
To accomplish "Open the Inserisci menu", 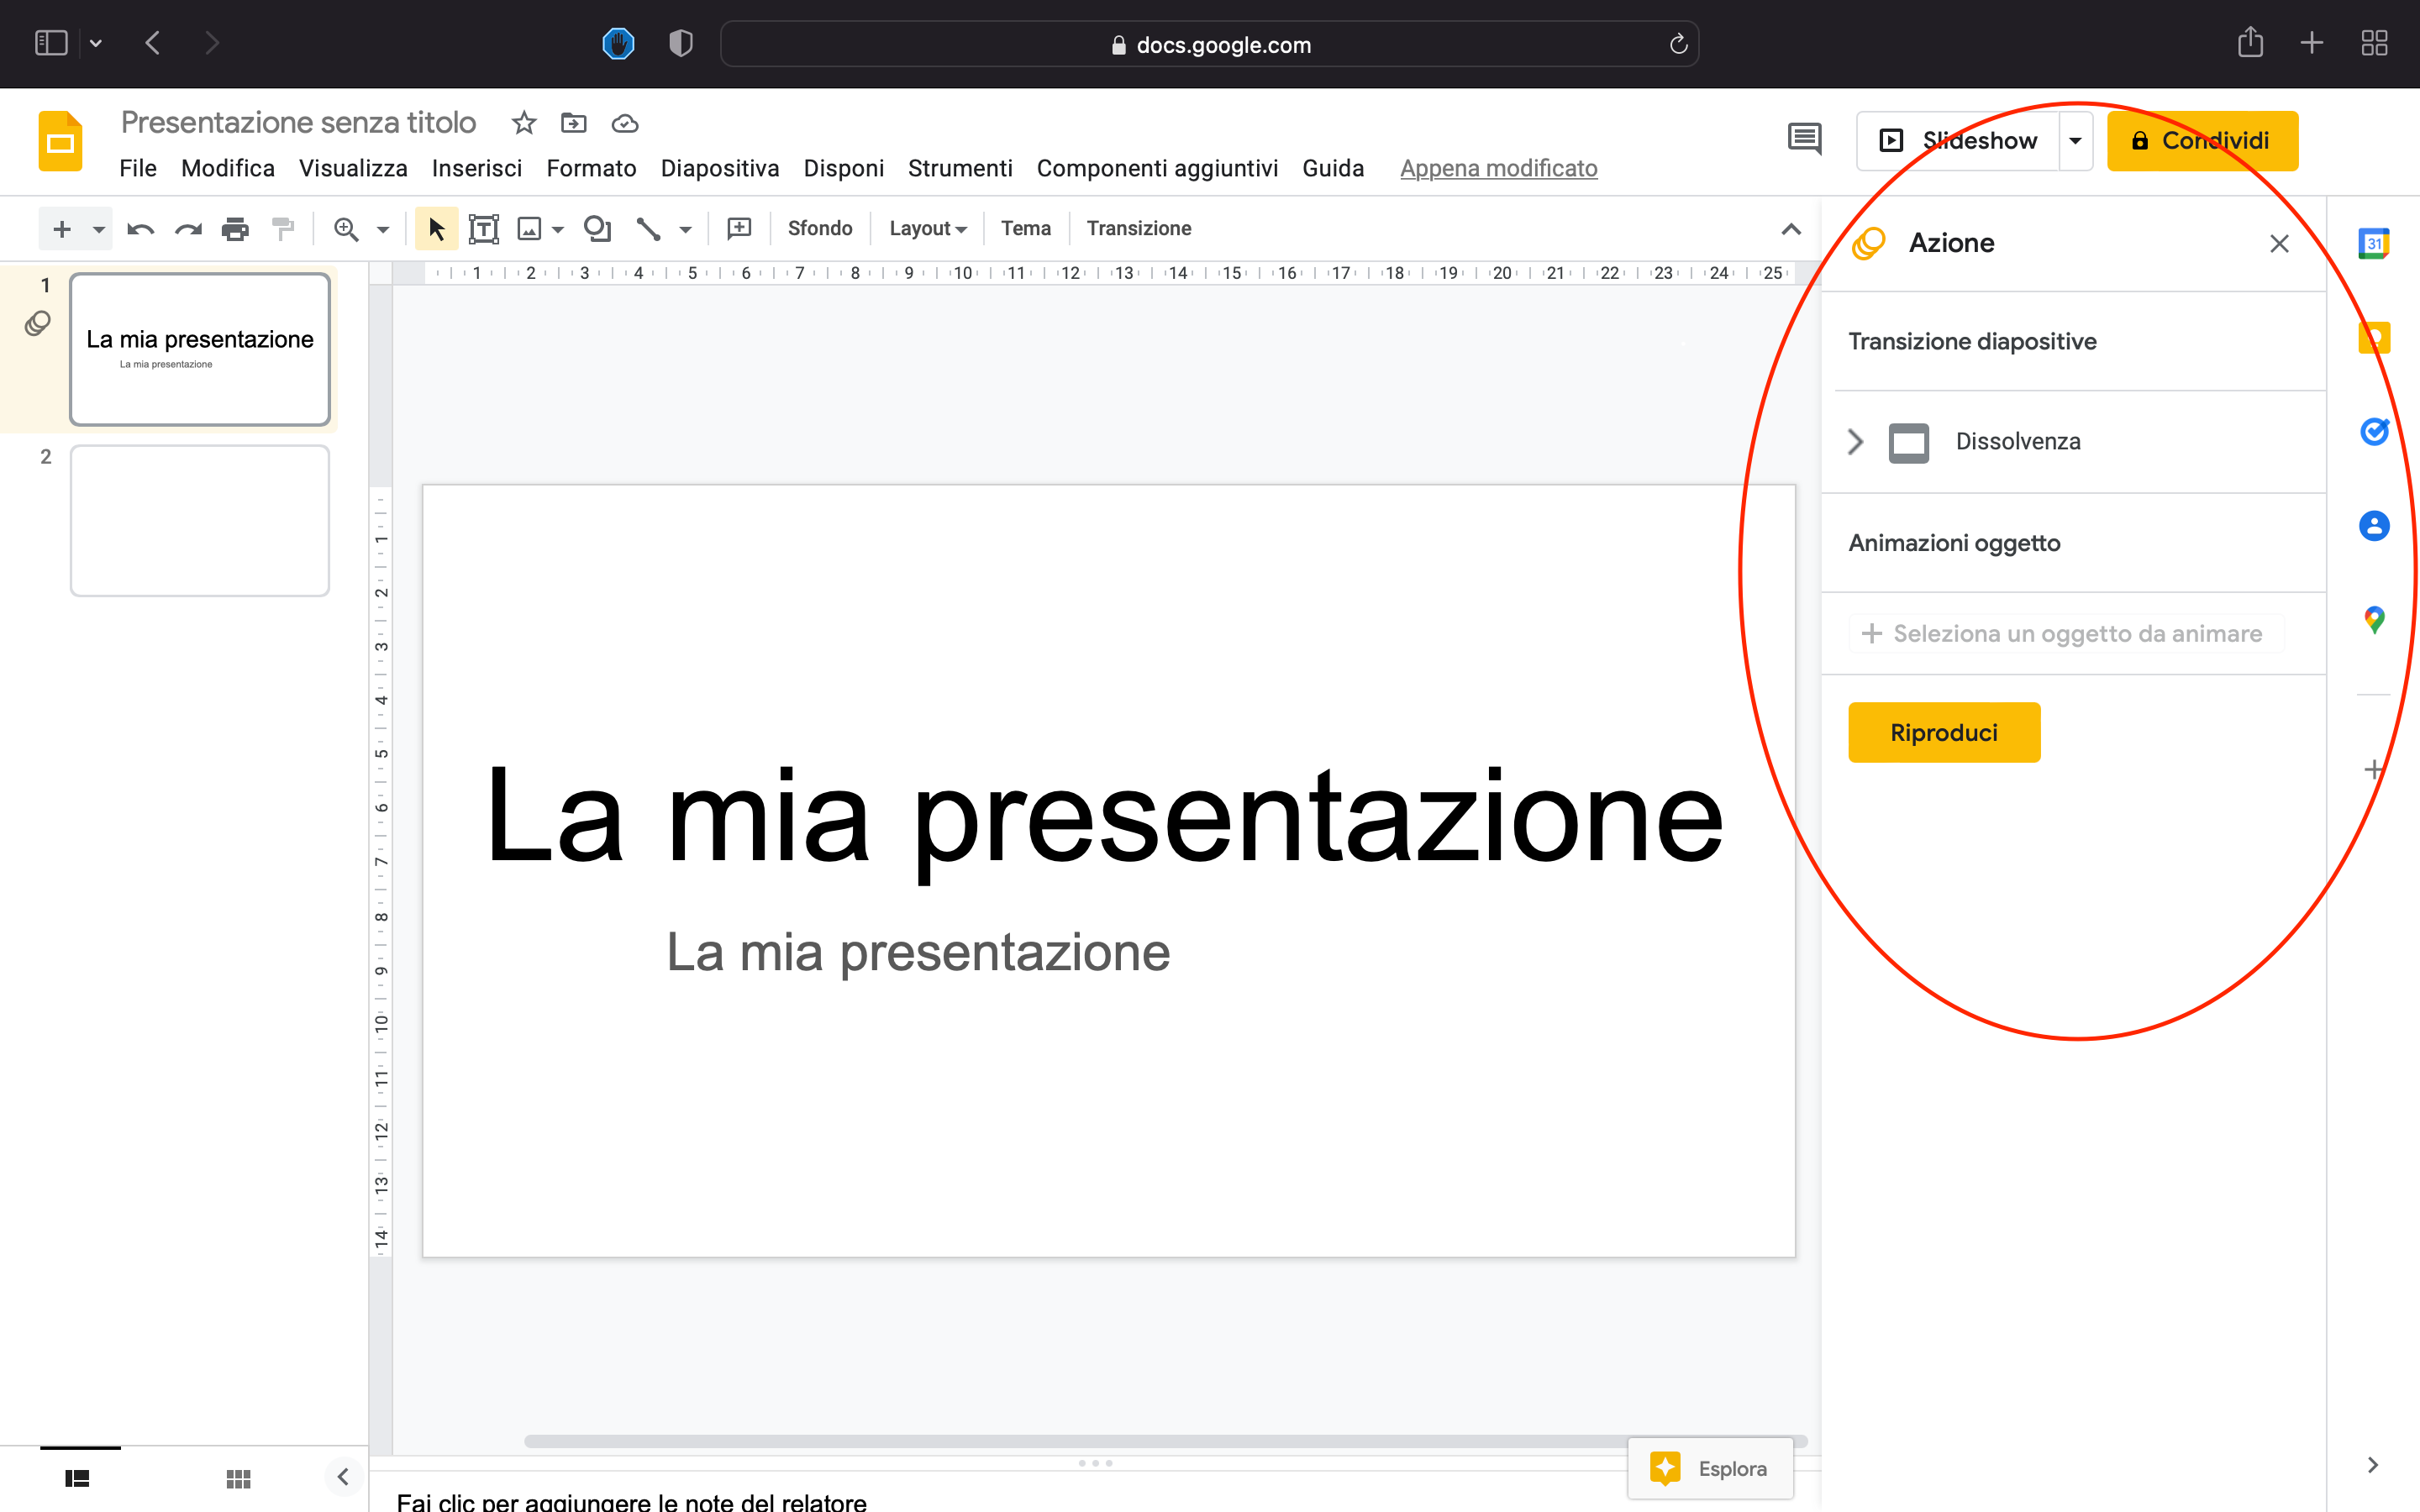I will coord(477,168).
